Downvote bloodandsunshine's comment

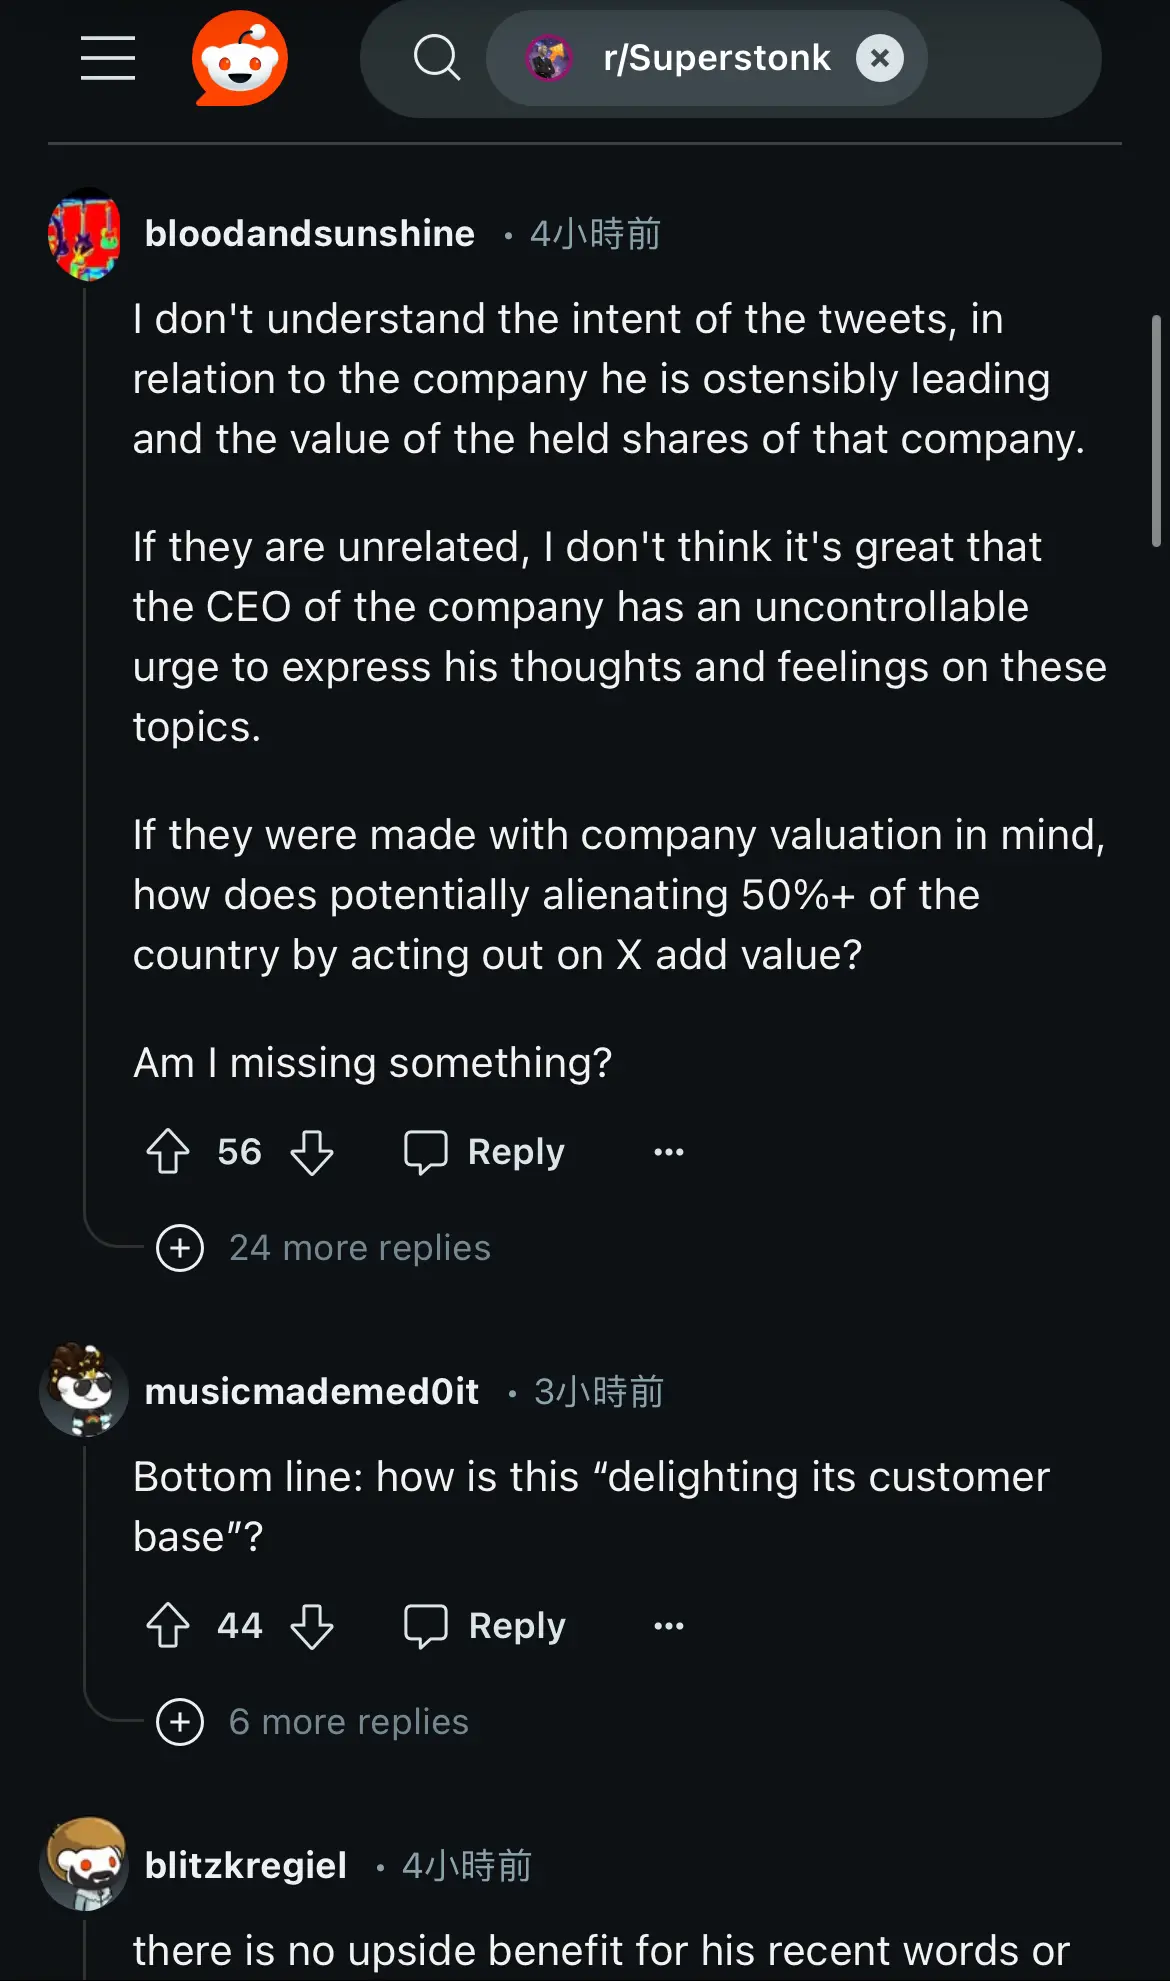coord(312,1151)
